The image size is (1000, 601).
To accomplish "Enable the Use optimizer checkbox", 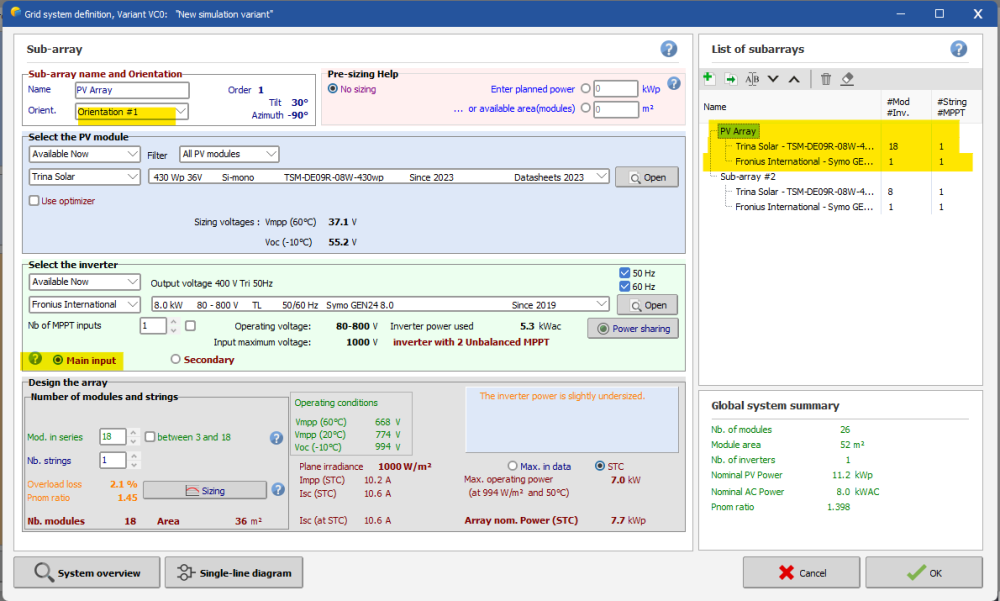I will 35,201.
